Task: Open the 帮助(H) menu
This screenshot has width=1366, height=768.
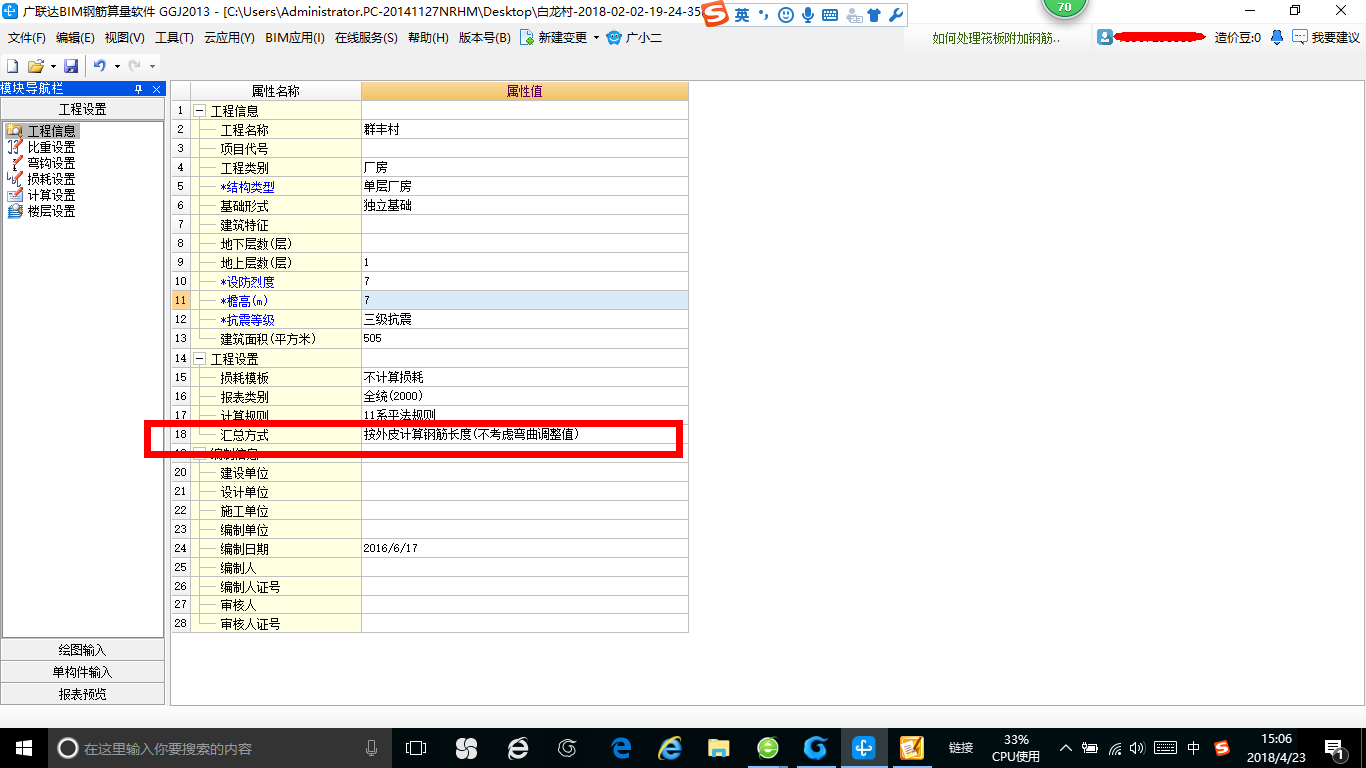Action: 428,38
